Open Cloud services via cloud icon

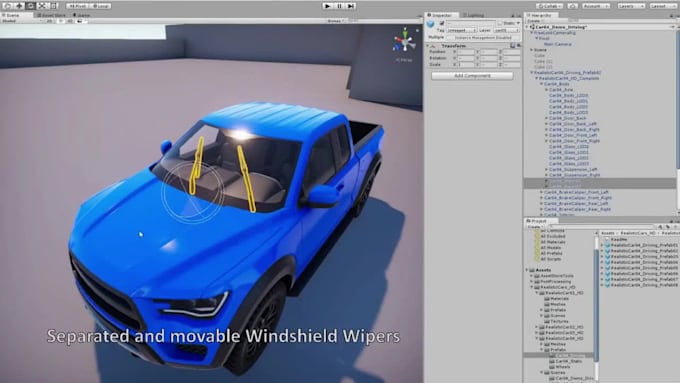(x=572, y=6)
